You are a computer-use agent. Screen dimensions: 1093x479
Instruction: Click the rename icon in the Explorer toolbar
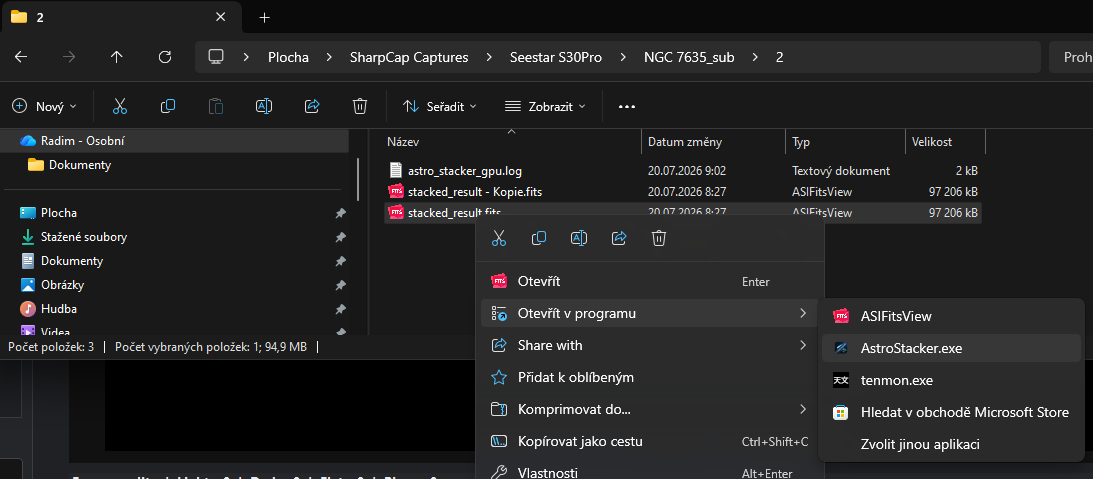coord(264,106)
